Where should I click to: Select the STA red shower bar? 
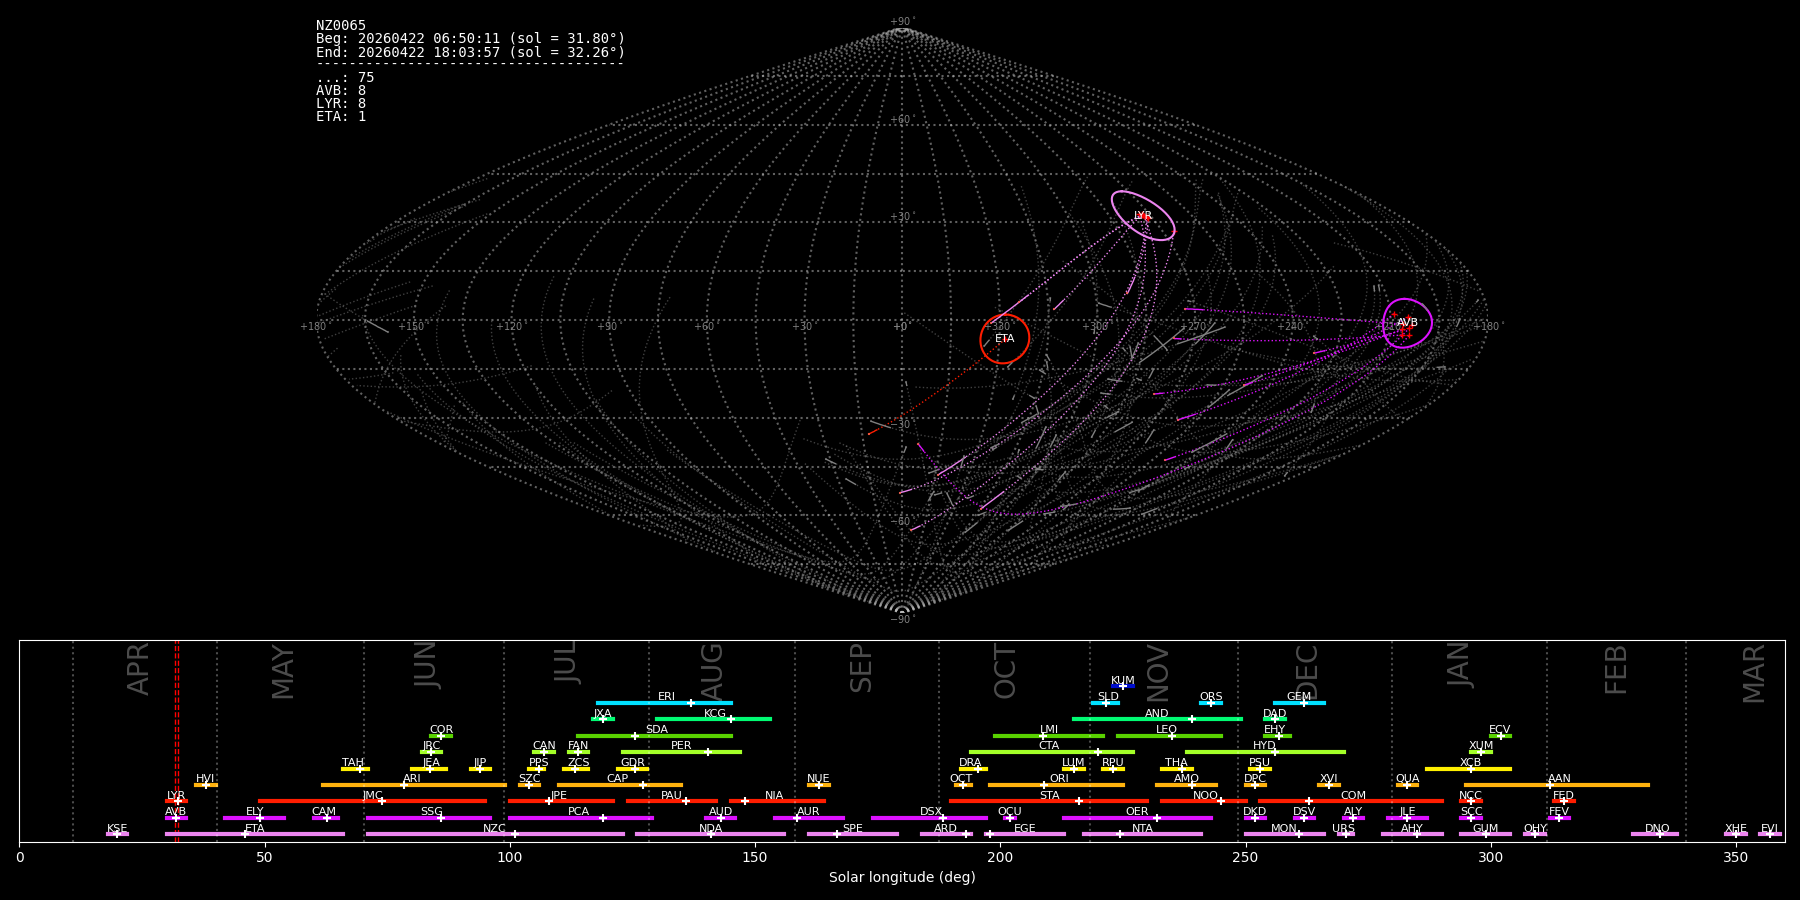pos(1049,801)
